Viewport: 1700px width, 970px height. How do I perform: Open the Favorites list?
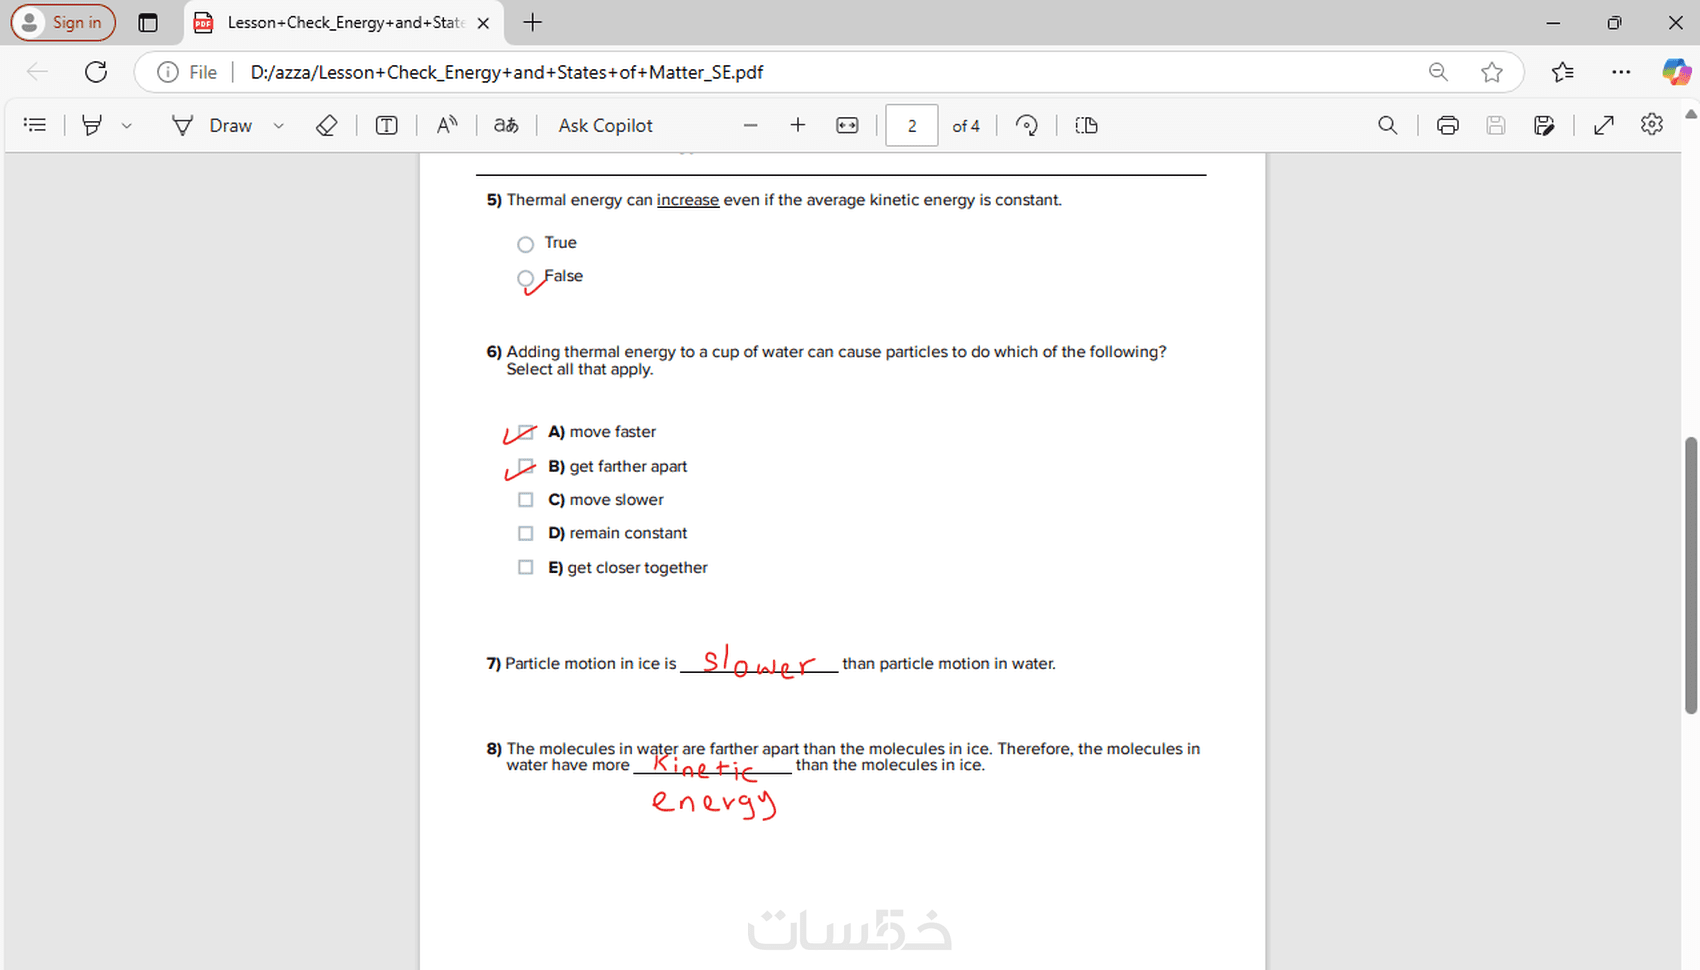pyautogui.click(x=1563, y=72)
